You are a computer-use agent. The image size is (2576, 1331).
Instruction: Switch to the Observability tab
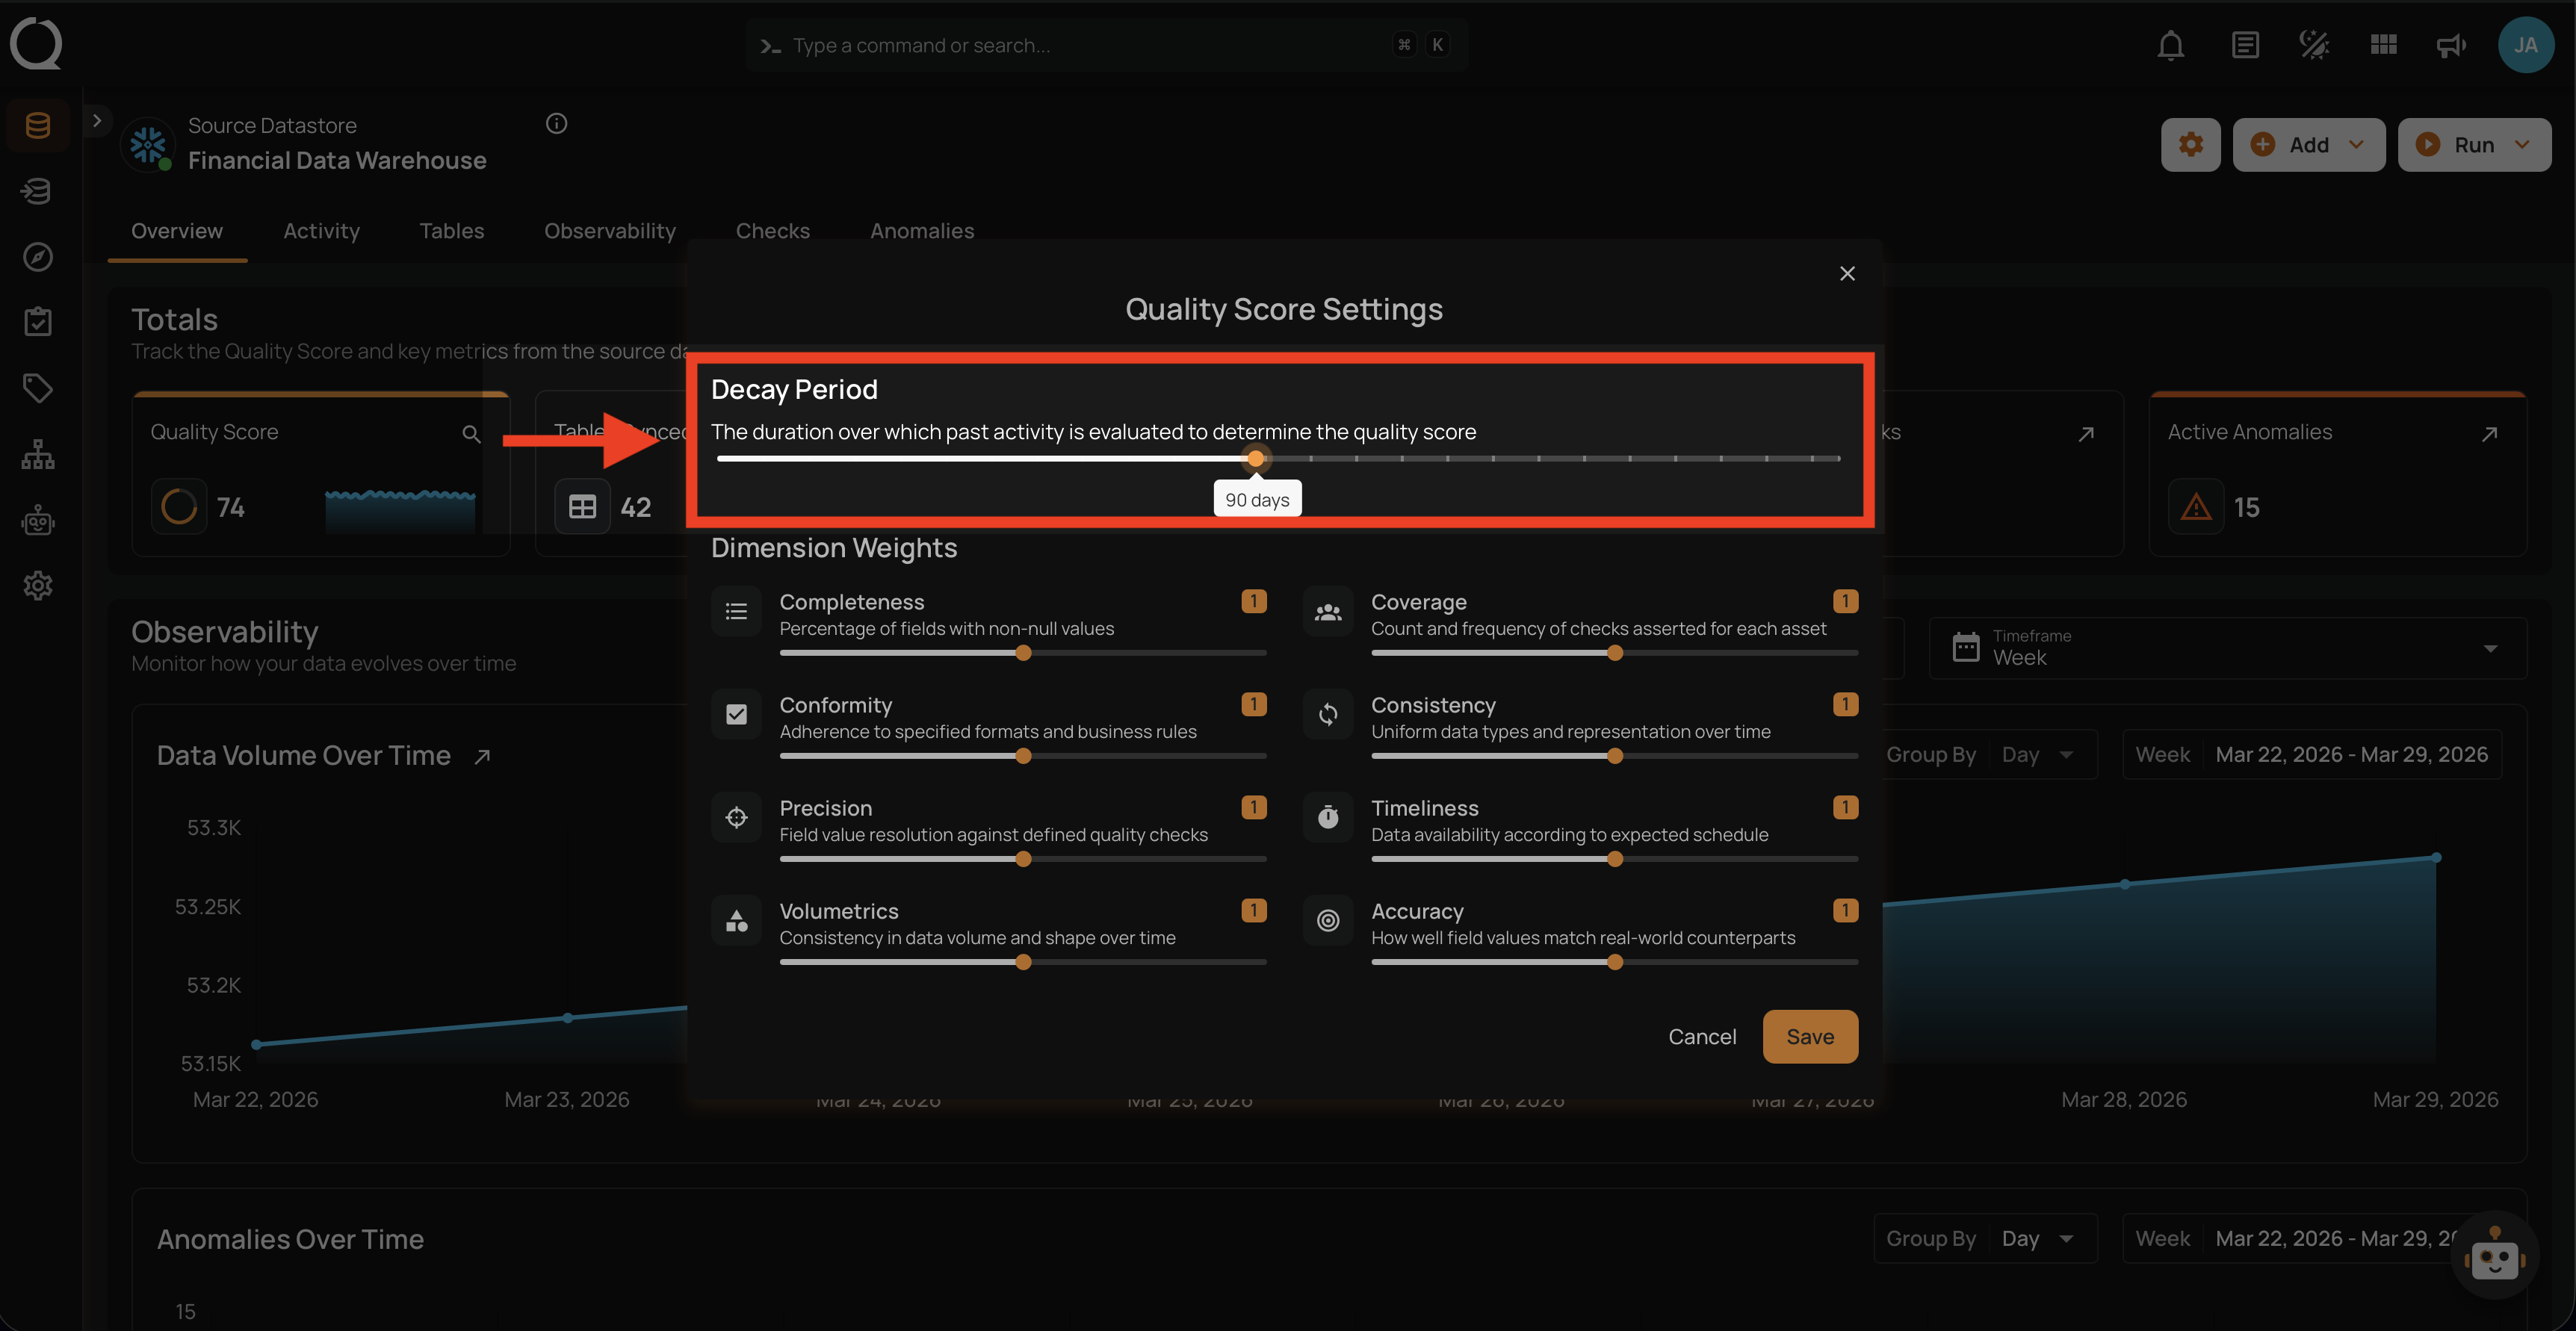610,231
